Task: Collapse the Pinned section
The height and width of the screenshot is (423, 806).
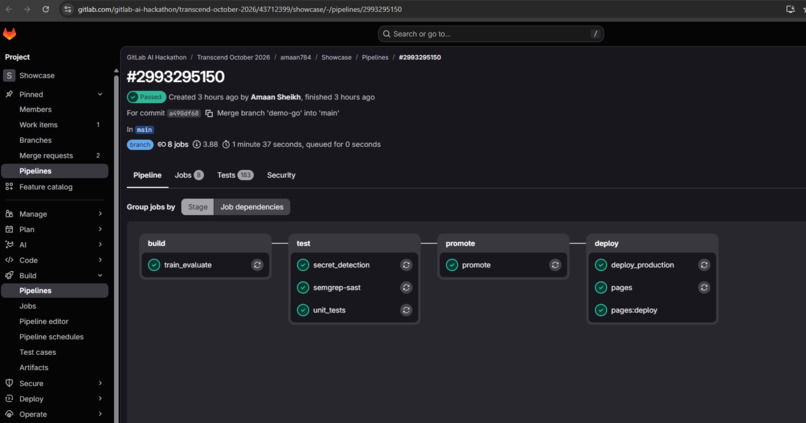Action: coord(100,94)
